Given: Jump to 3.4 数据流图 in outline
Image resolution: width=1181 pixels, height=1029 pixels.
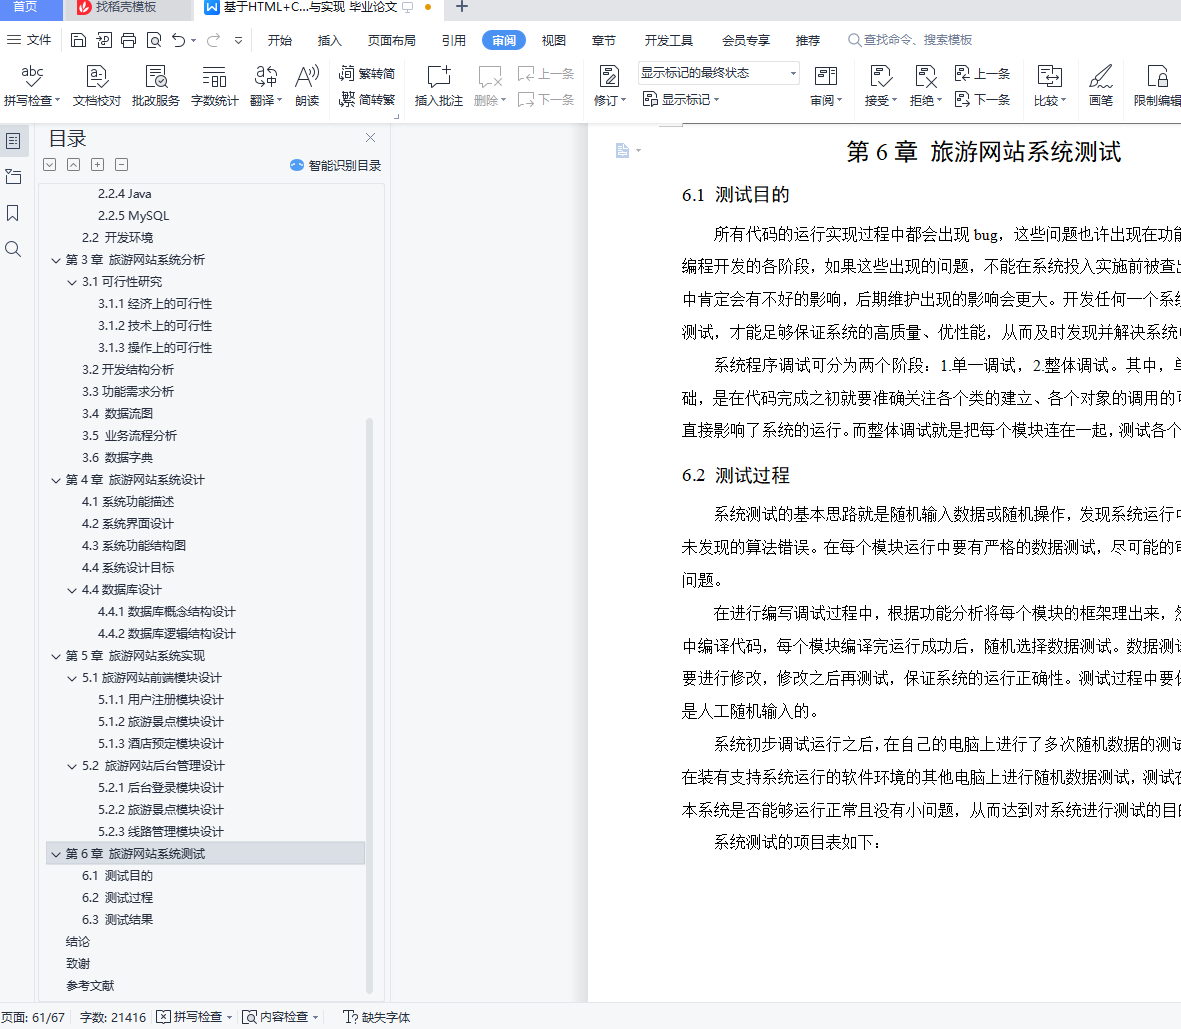Looking at the screenshot, I should tap(117, 414).
